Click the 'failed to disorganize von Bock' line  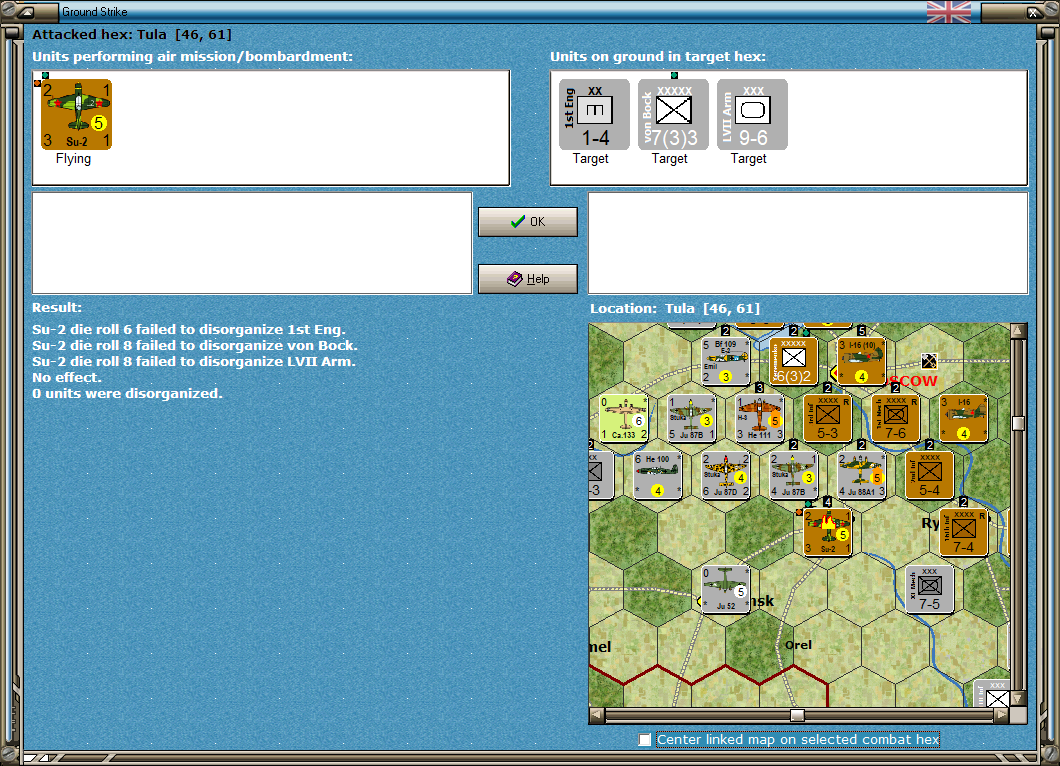(x=195, y=345)
